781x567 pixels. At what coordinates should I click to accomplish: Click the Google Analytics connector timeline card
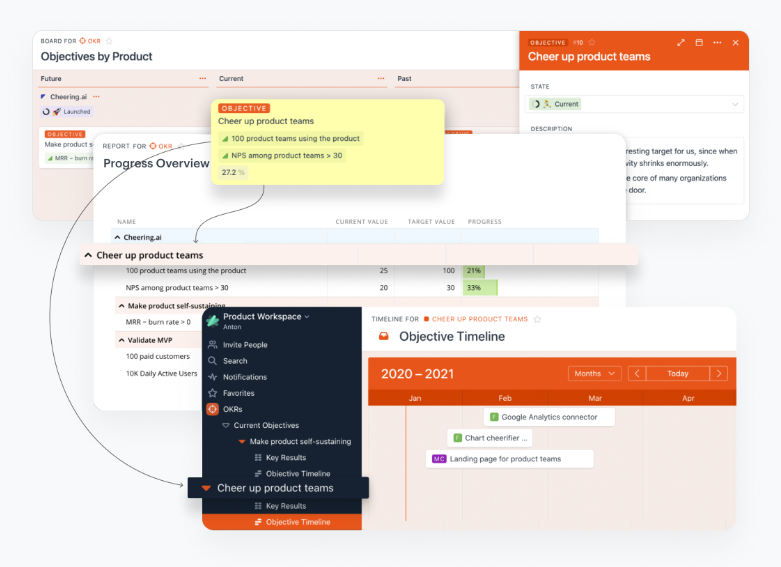[548, 417]
